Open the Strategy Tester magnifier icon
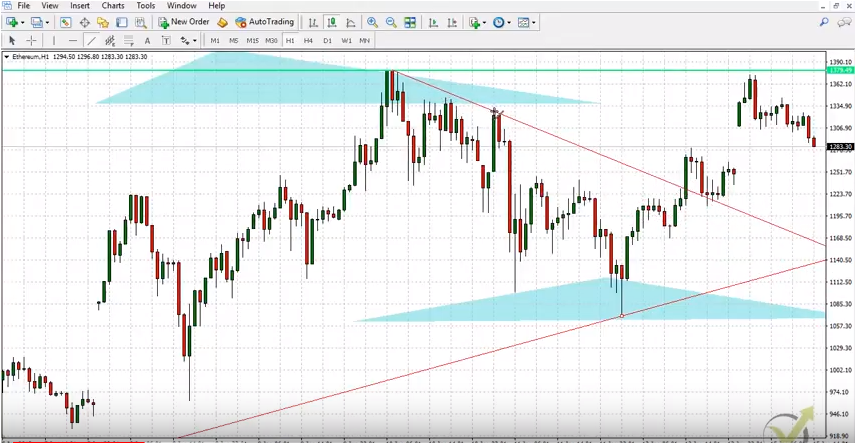The width and height of the screenshot is (855, 443). (141, 22)
